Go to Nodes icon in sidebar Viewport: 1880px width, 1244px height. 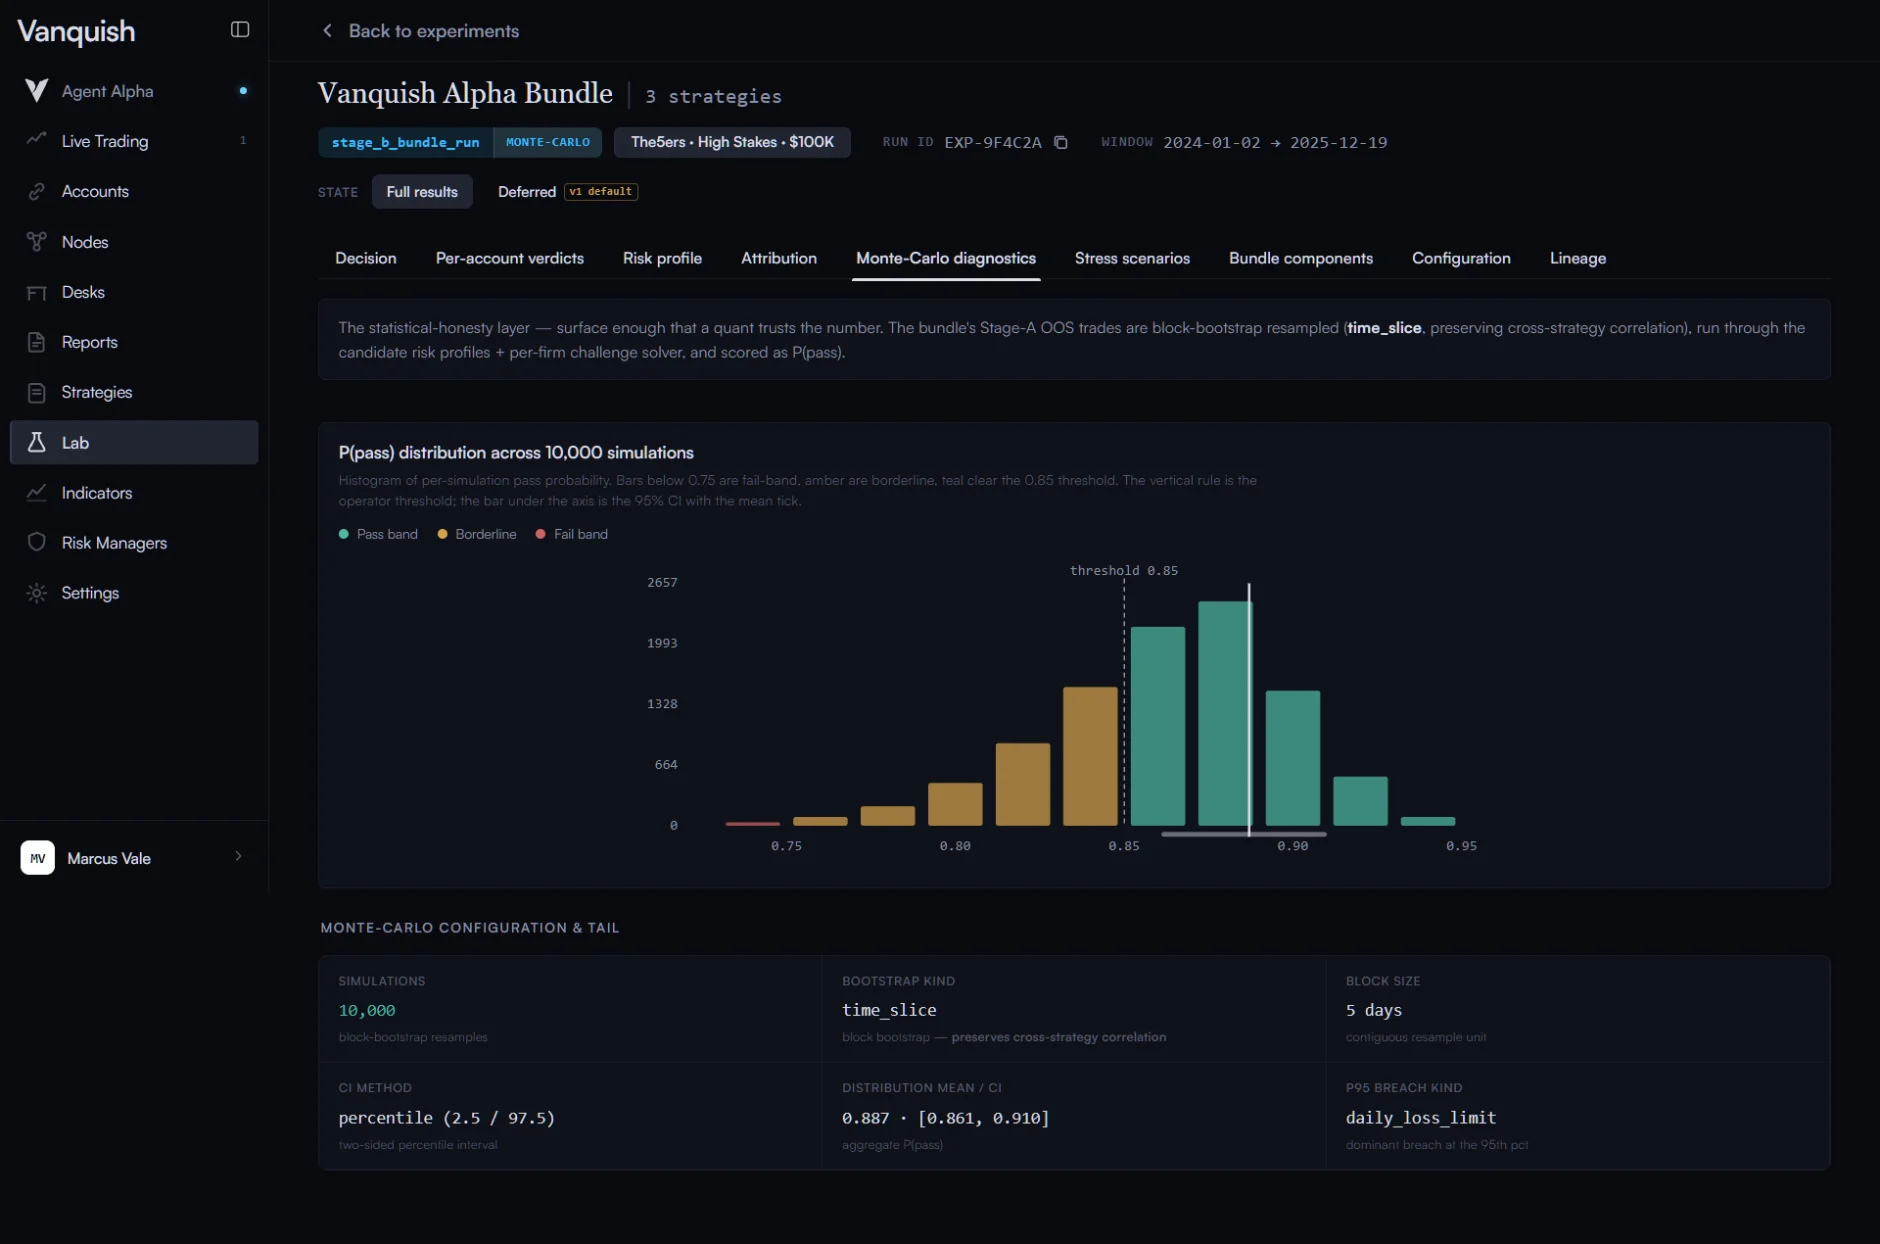pos(37,242)
